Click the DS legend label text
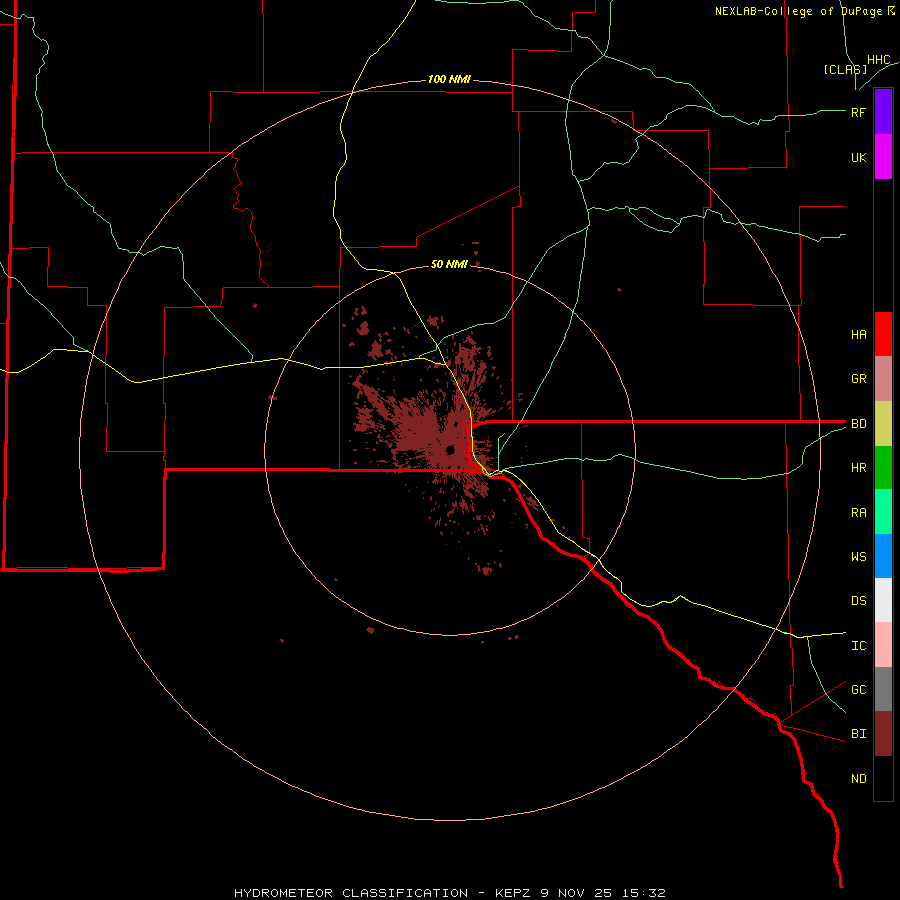This screenshot has width=900, height=900. [x=858, y=601]
